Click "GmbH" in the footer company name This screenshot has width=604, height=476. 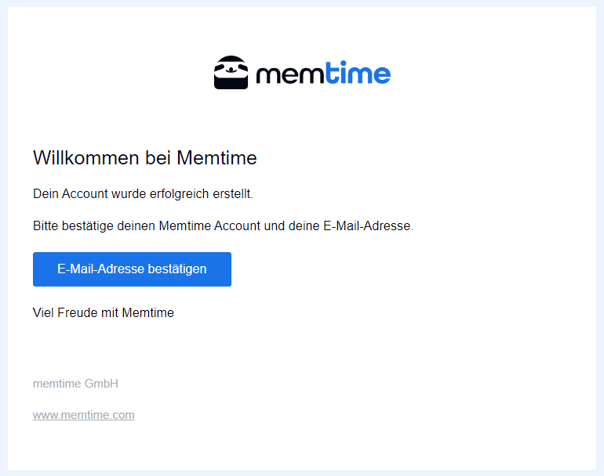101,384
